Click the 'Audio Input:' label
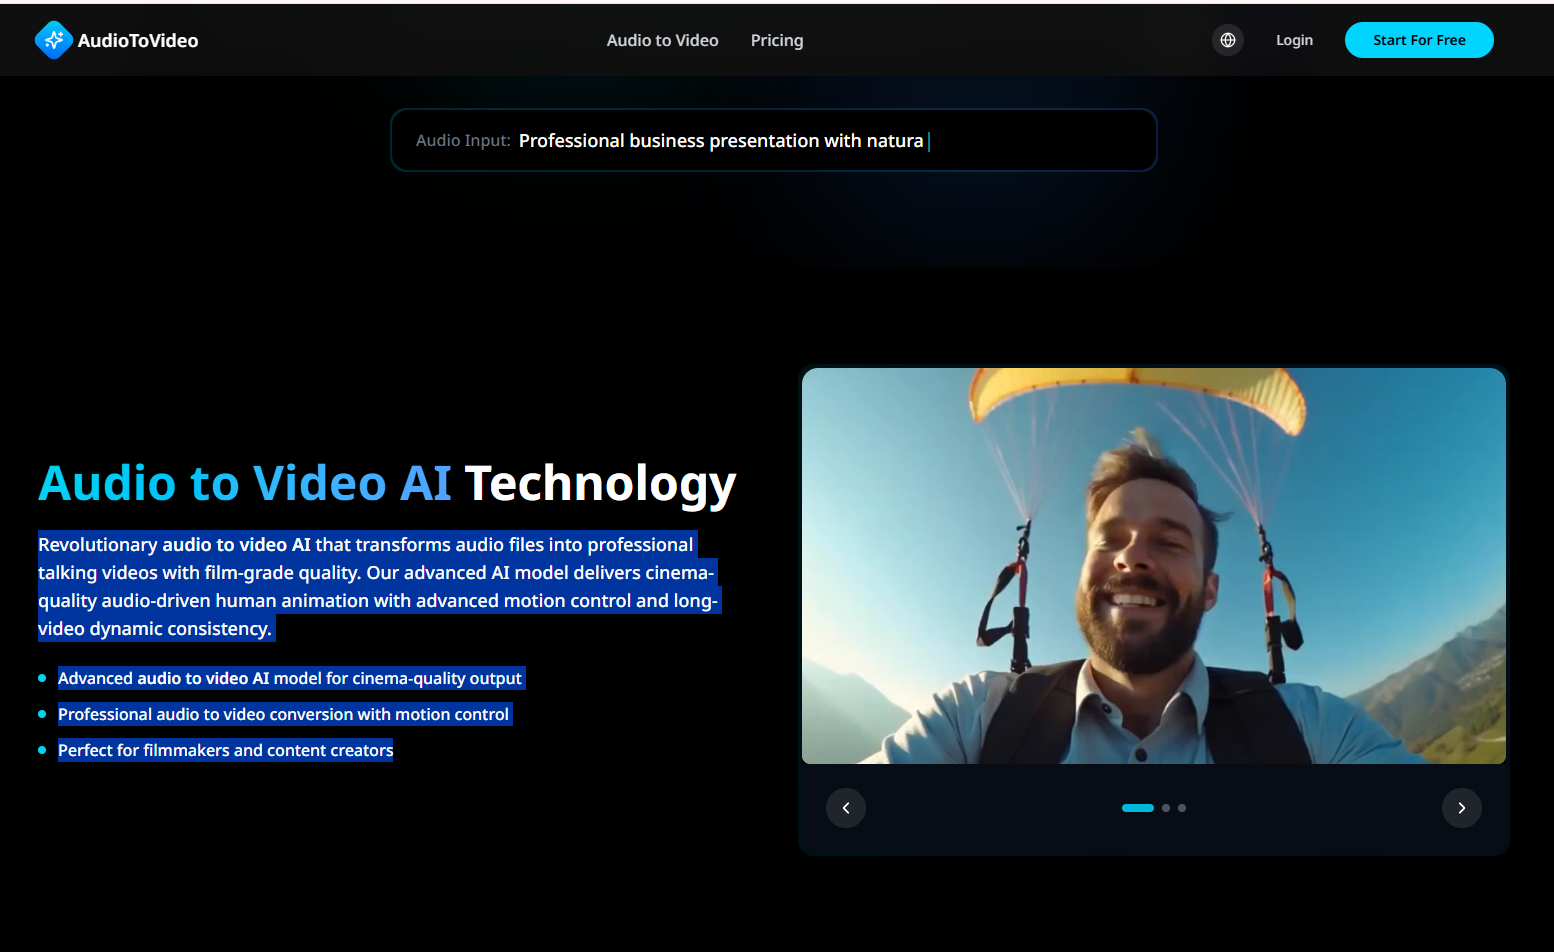The height and width of the screenshot is (952, 1554). [462, 140]
